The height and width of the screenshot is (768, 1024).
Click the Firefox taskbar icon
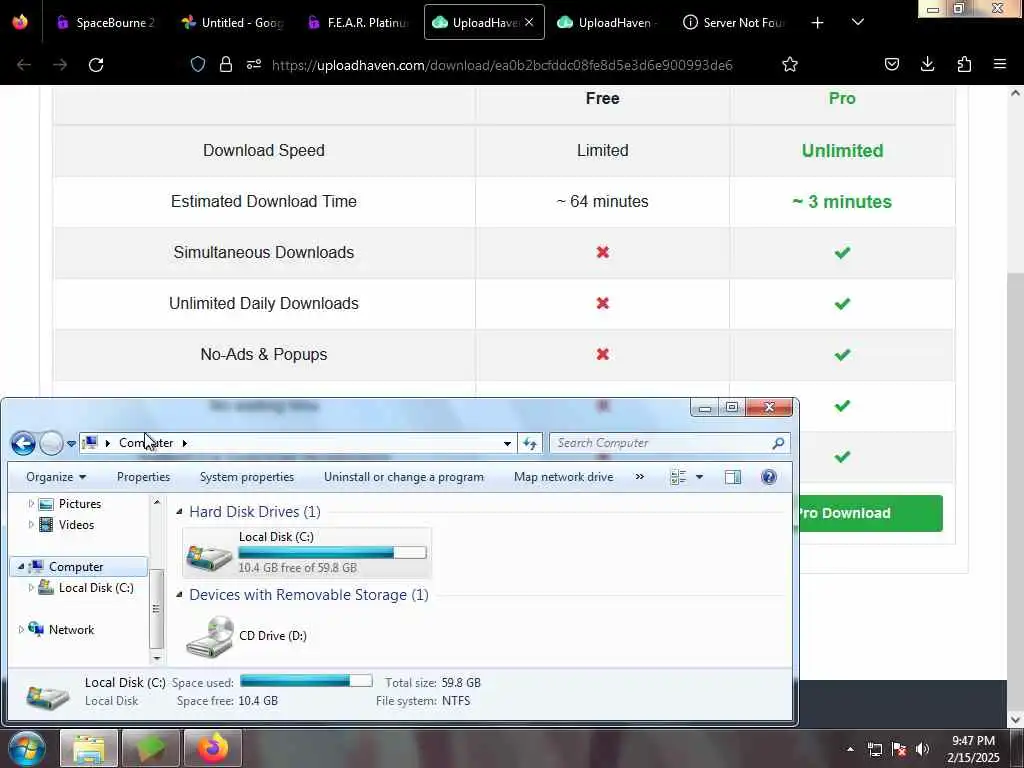click(x=213, y=748)
